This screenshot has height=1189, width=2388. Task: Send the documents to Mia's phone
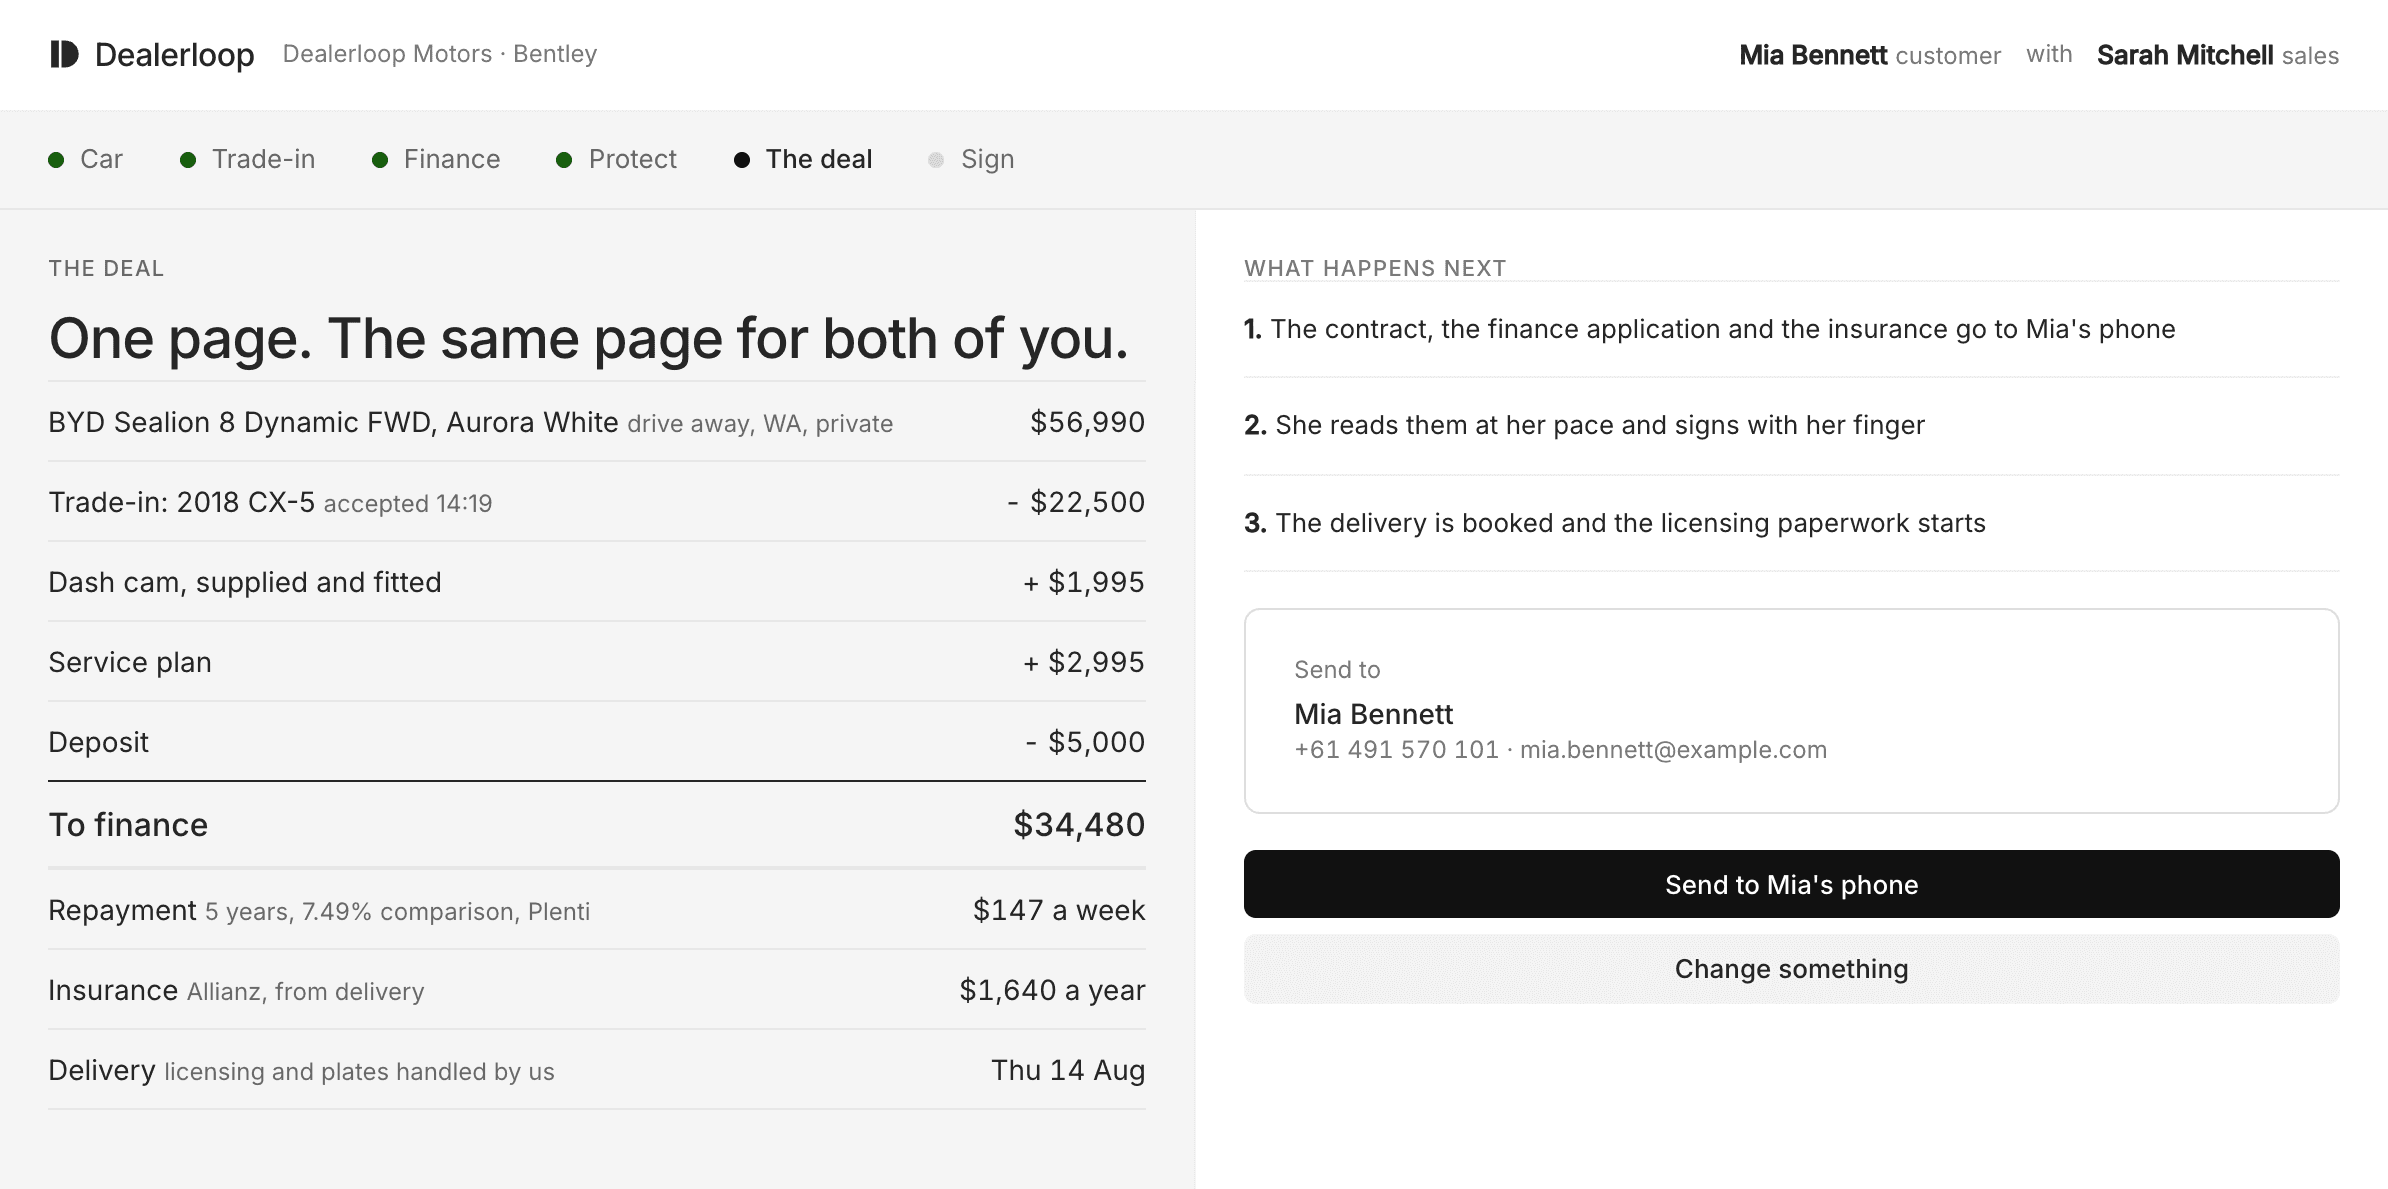[1791, 884]
